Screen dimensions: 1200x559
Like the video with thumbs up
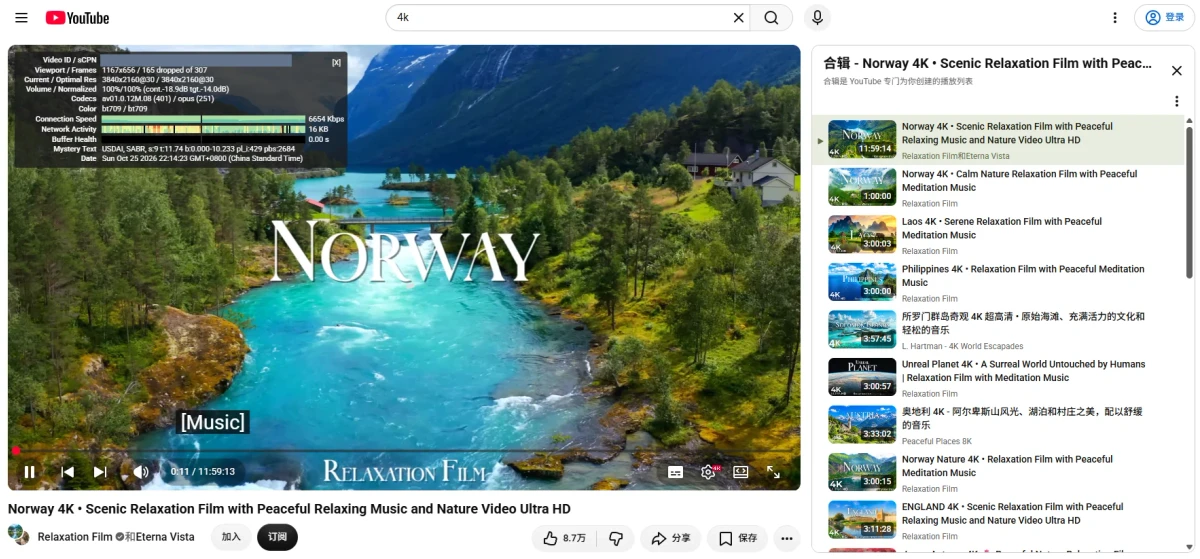[564, 538]
